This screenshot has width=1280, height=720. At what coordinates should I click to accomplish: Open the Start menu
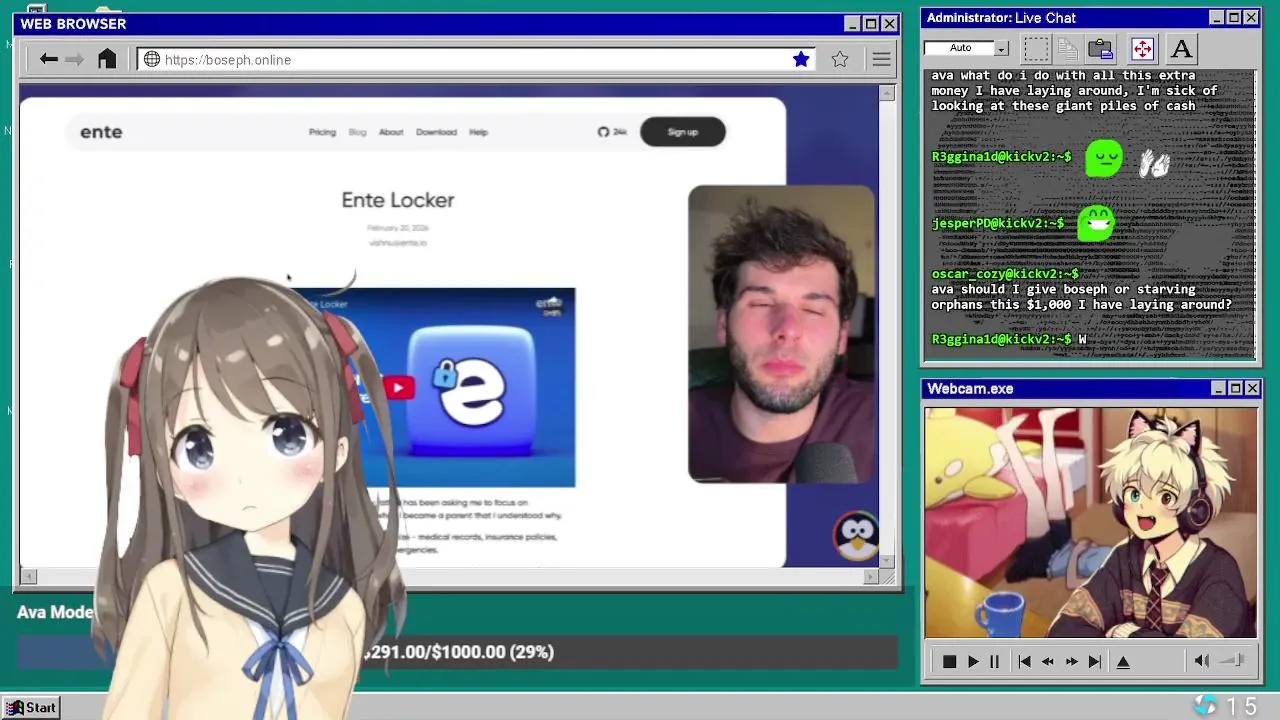click(31, 708)
